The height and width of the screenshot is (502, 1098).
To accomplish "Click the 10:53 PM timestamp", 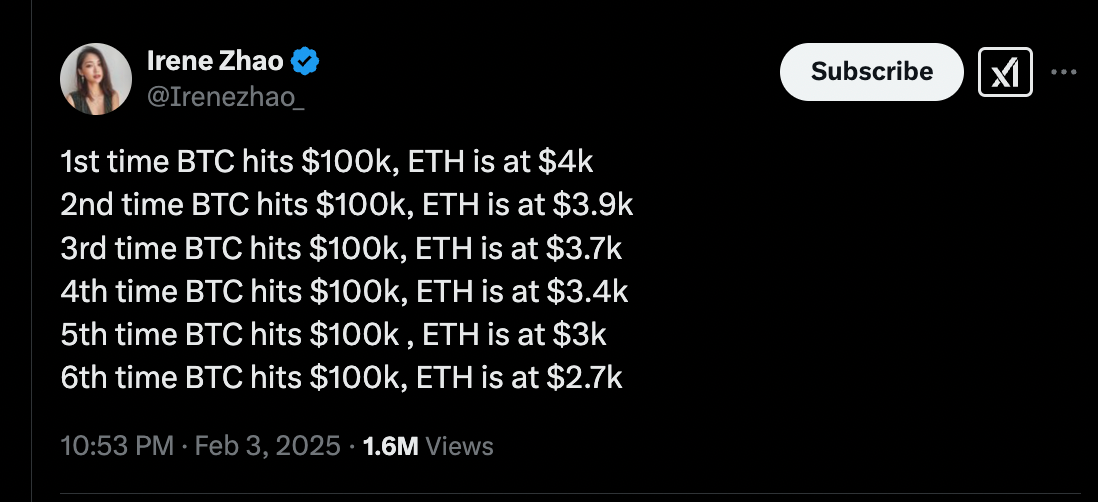I will click(x=116, y=445).
